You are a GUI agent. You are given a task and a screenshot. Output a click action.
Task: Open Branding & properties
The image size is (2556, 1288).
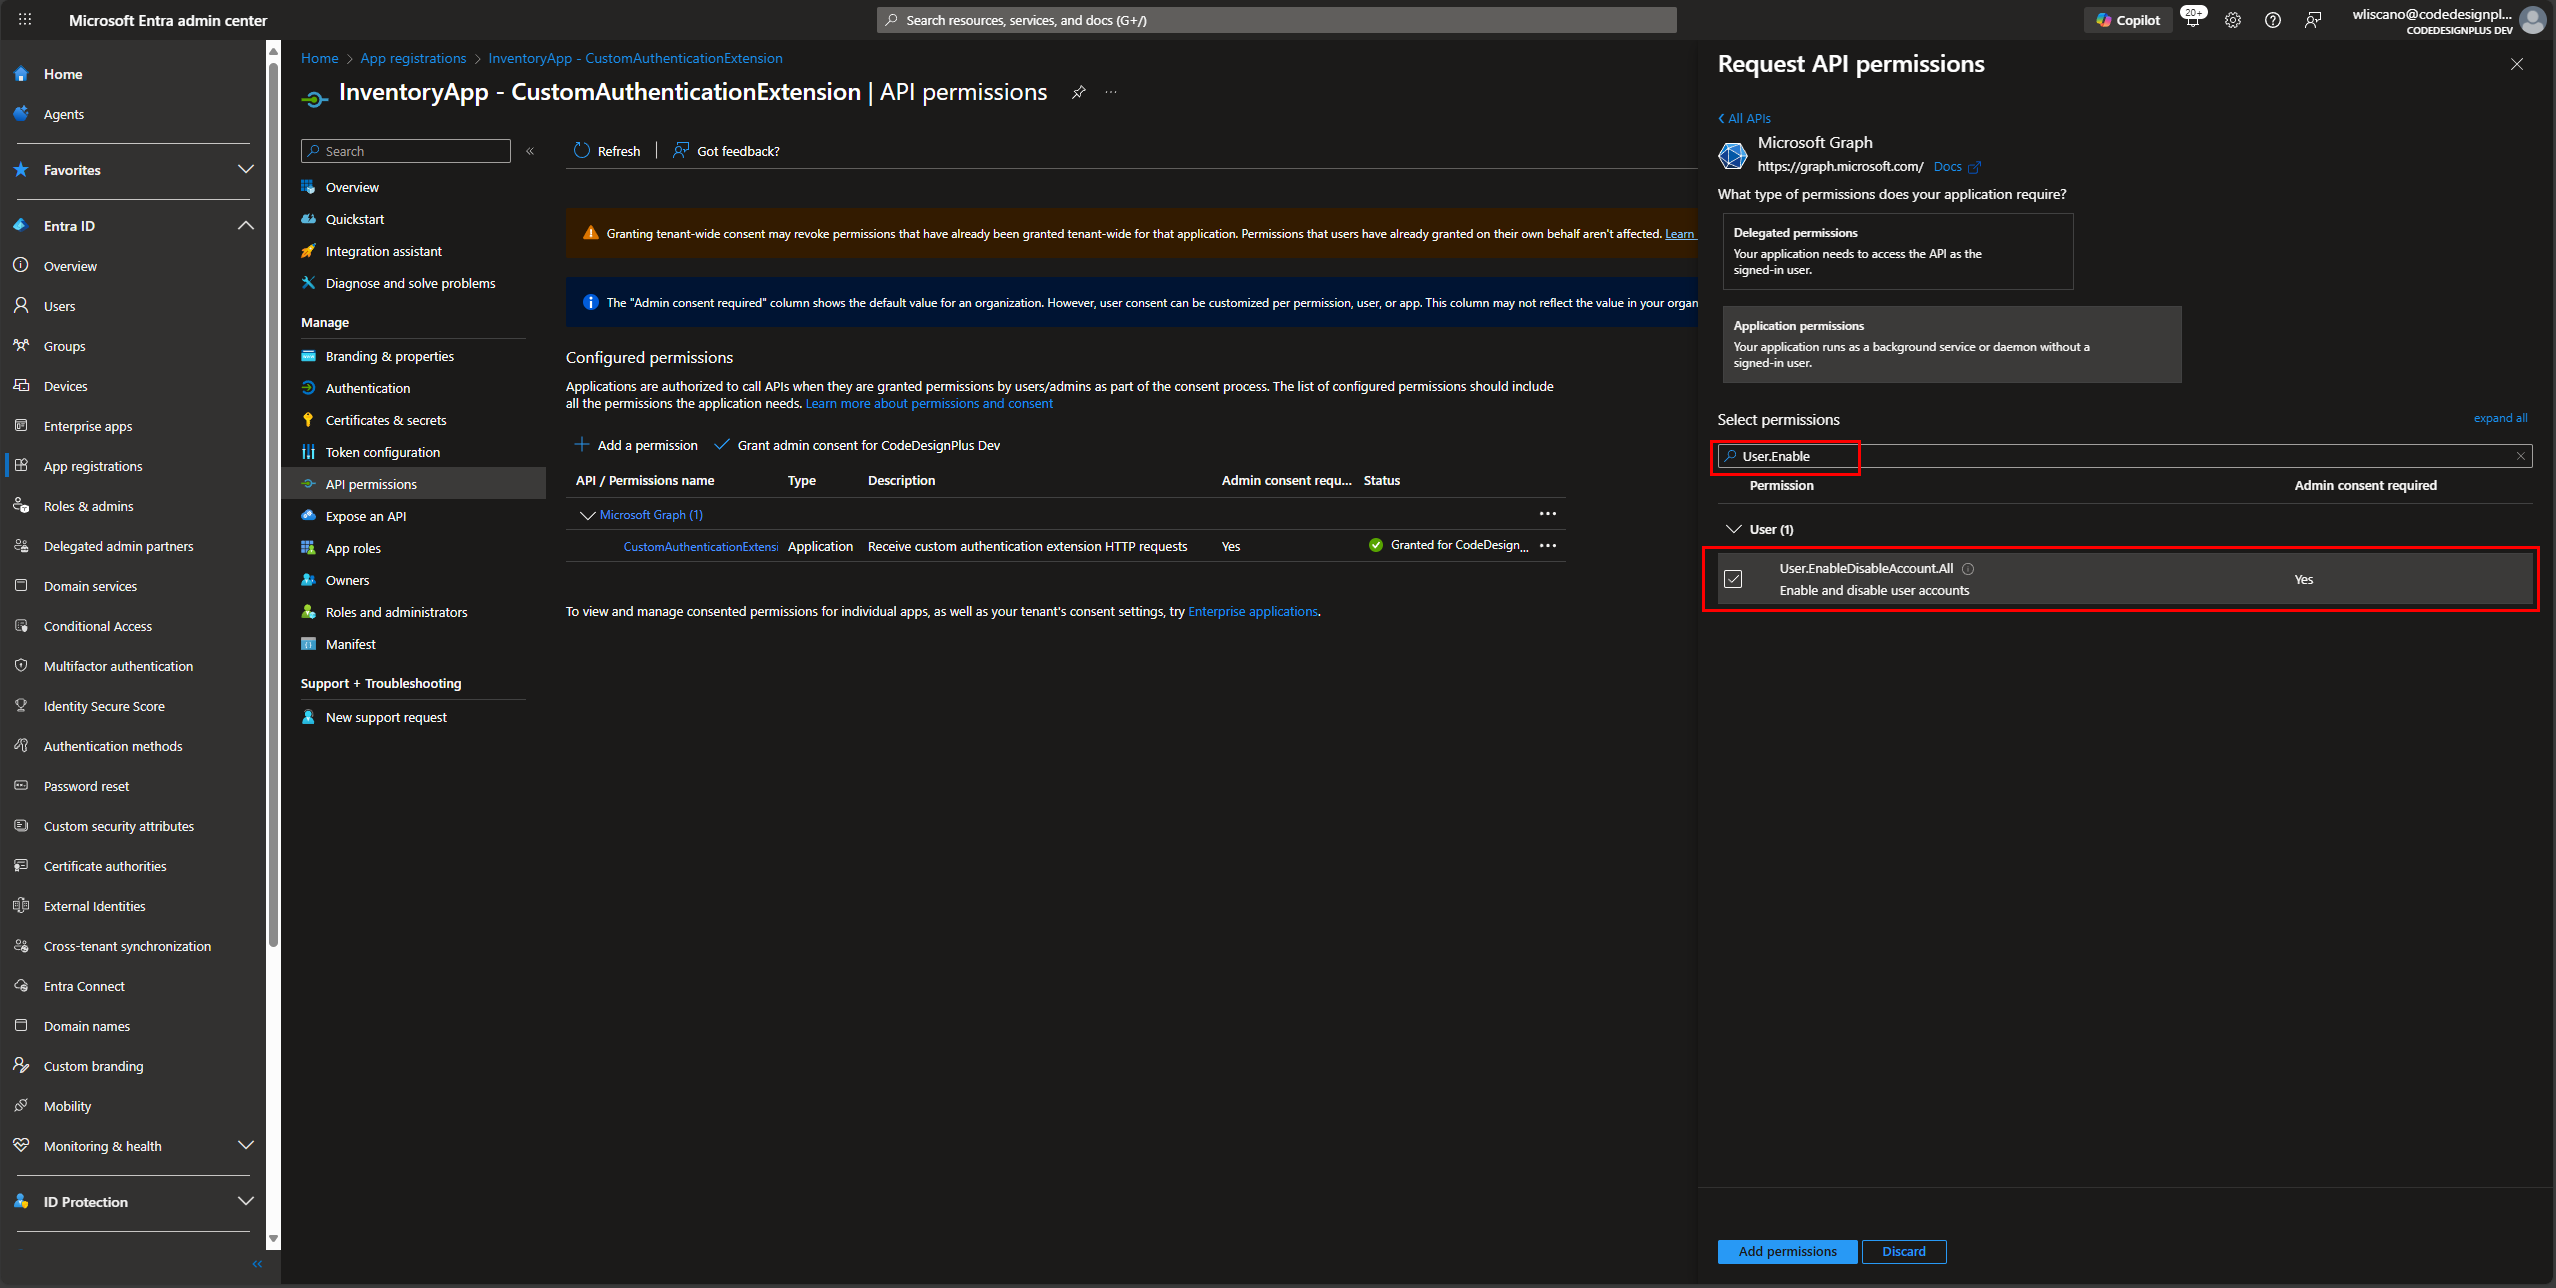[389, 356]
